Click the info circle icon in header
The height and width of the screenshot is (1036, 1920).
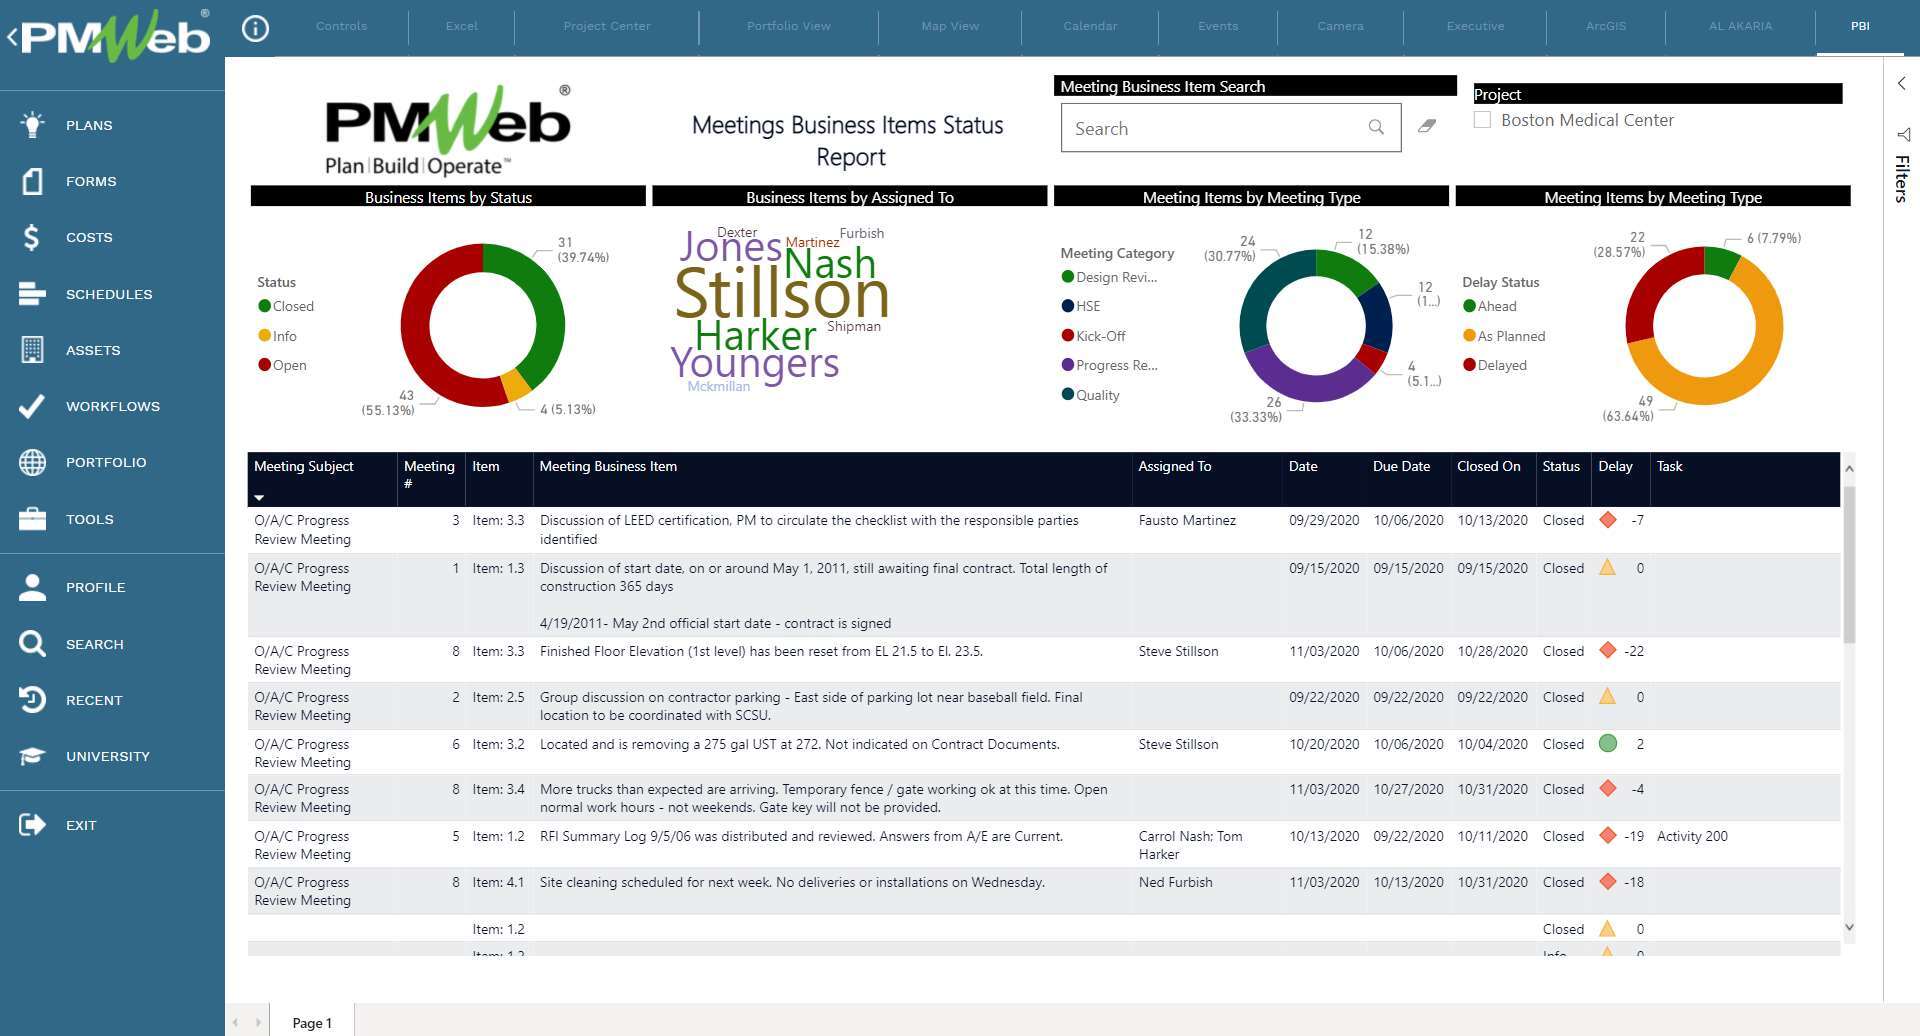[256, 28]
